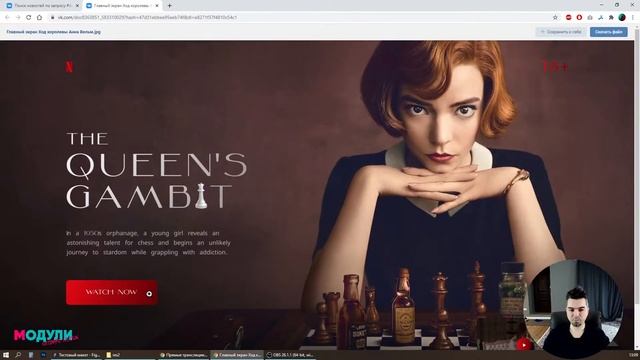
Task: Click The Queen's Gambit title text
Action: (x=157, y=170)
